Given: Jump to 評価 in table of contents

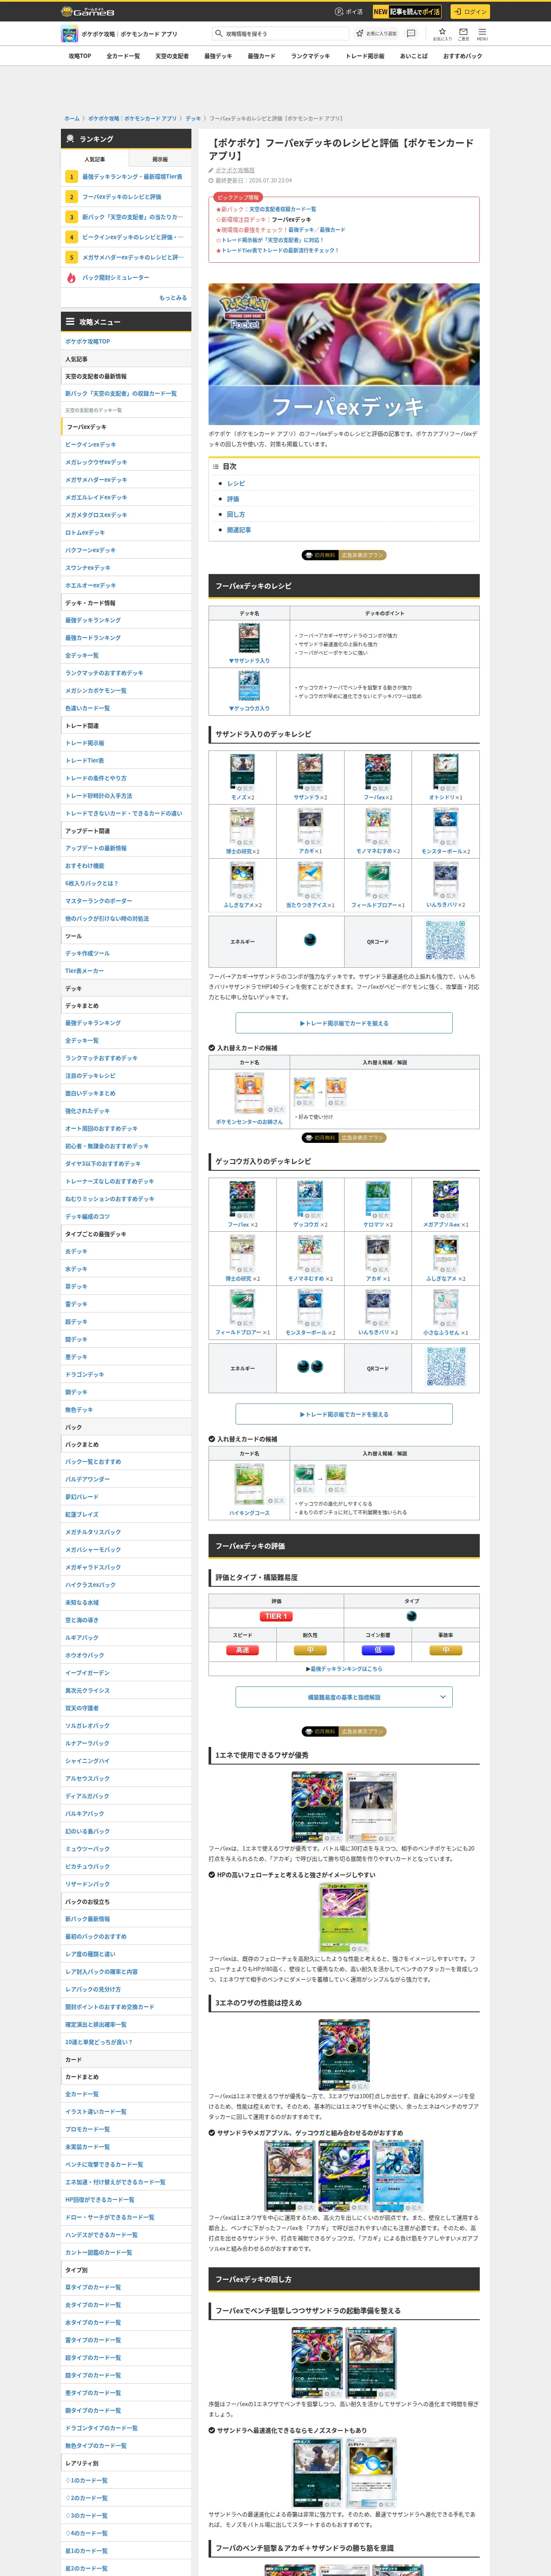Looking at the screenshot, I should click(233, 499).
